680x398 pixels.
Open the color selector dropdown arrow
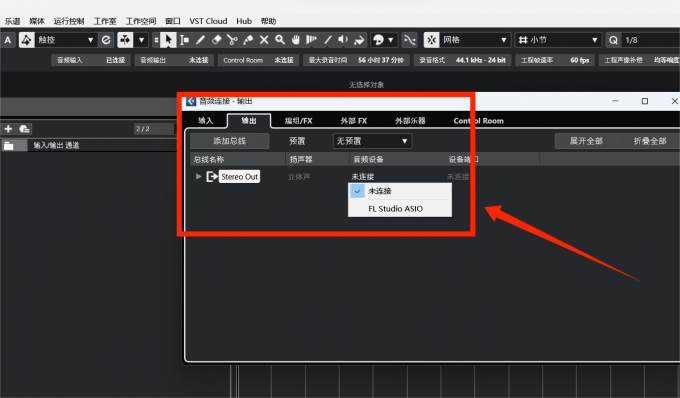(391, 40)
